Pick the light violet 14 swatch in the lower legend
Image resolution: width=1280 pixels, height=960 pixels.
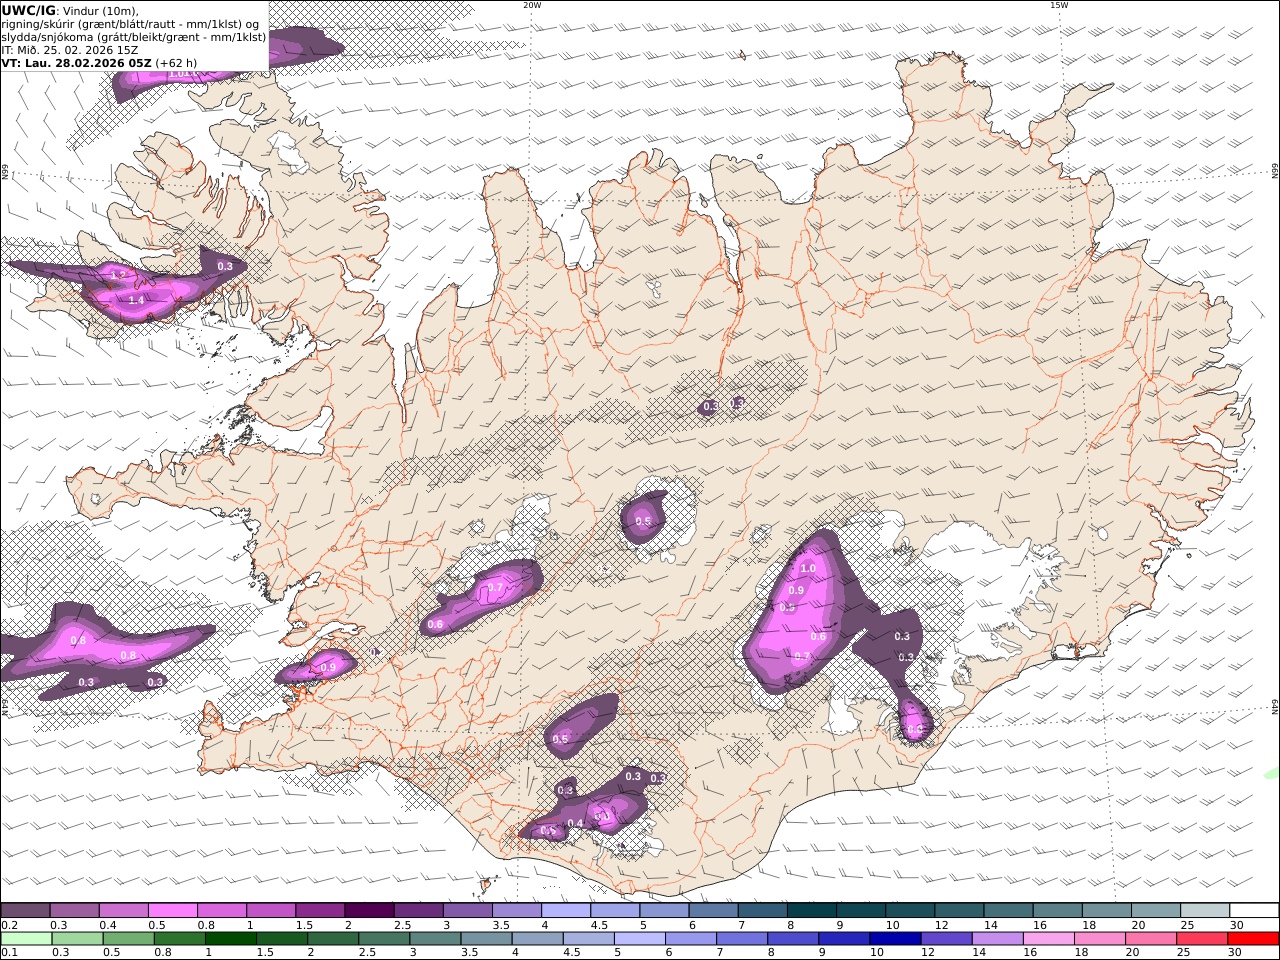click(996, 939)
